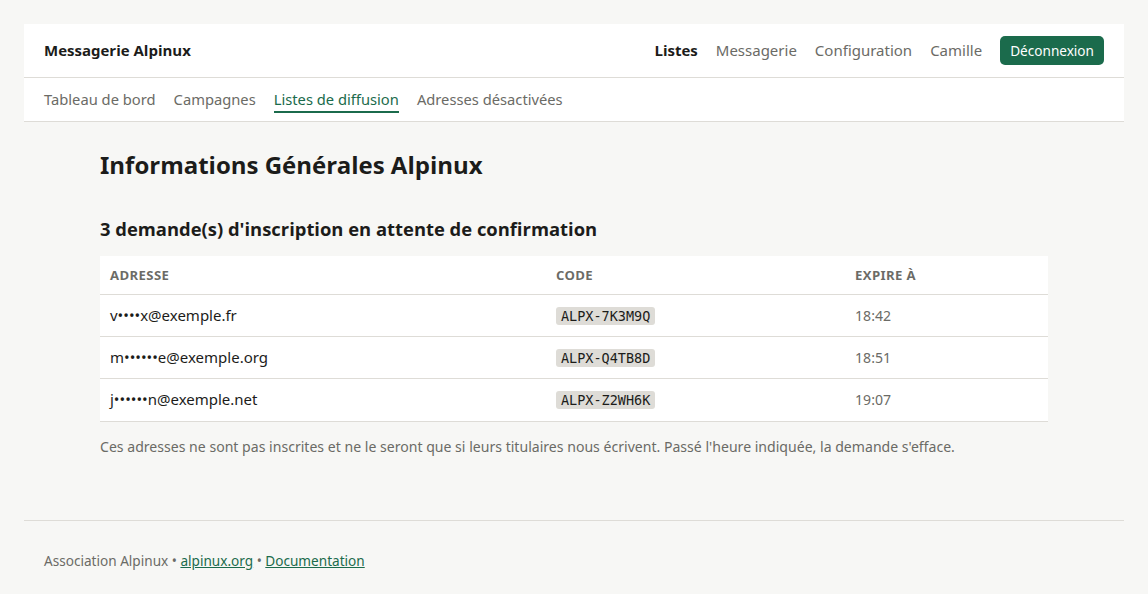Open the Camille user profile link

(956, 51)
